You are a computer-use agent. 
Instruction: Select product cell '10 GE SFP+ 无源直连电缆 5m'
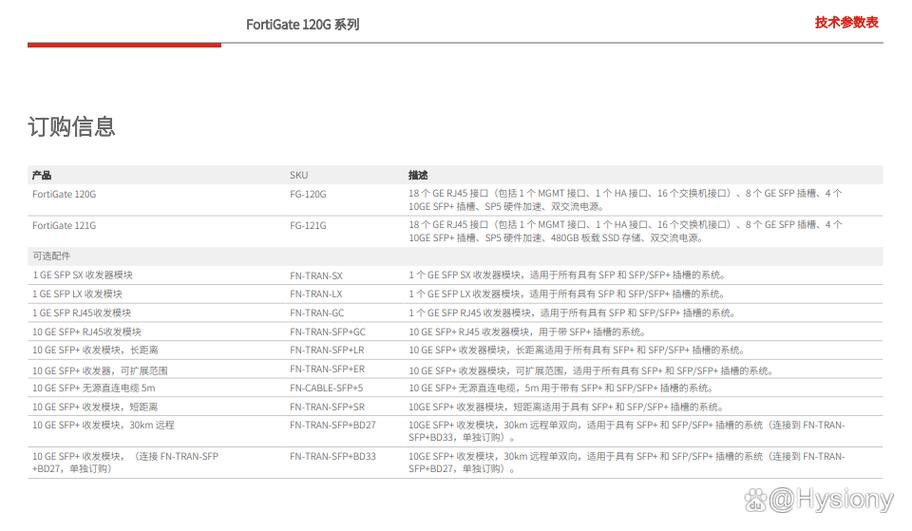click(94, 388)
